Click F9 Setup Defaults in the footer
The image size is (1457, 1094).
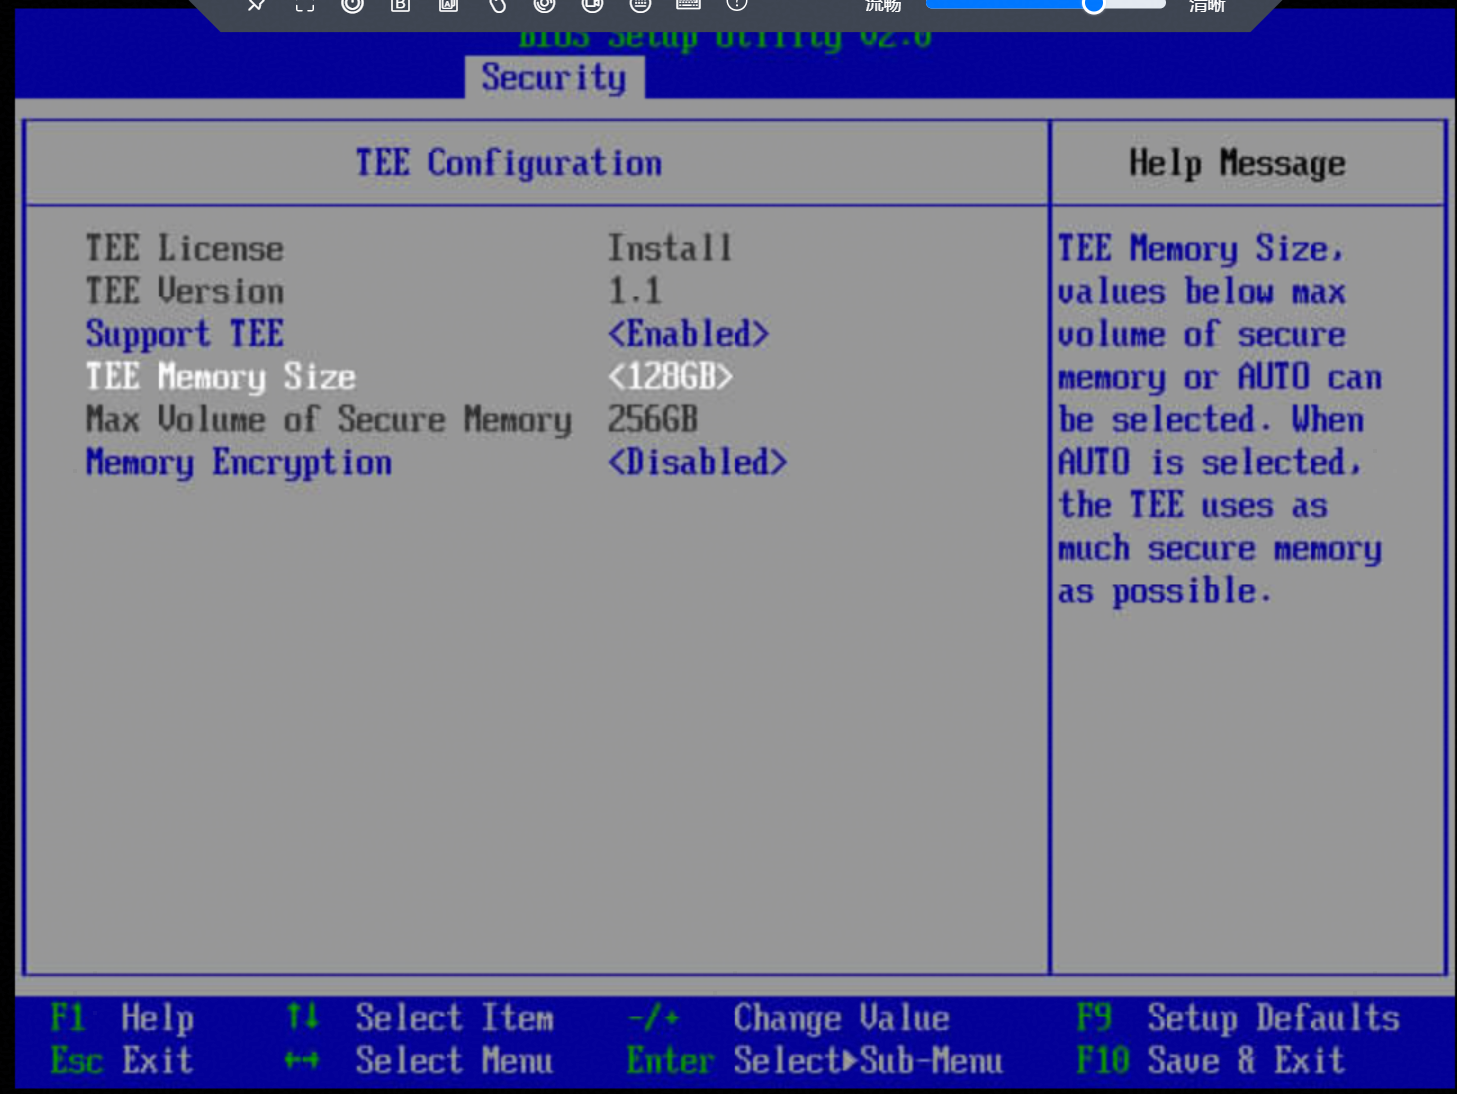point(1238,1018)
